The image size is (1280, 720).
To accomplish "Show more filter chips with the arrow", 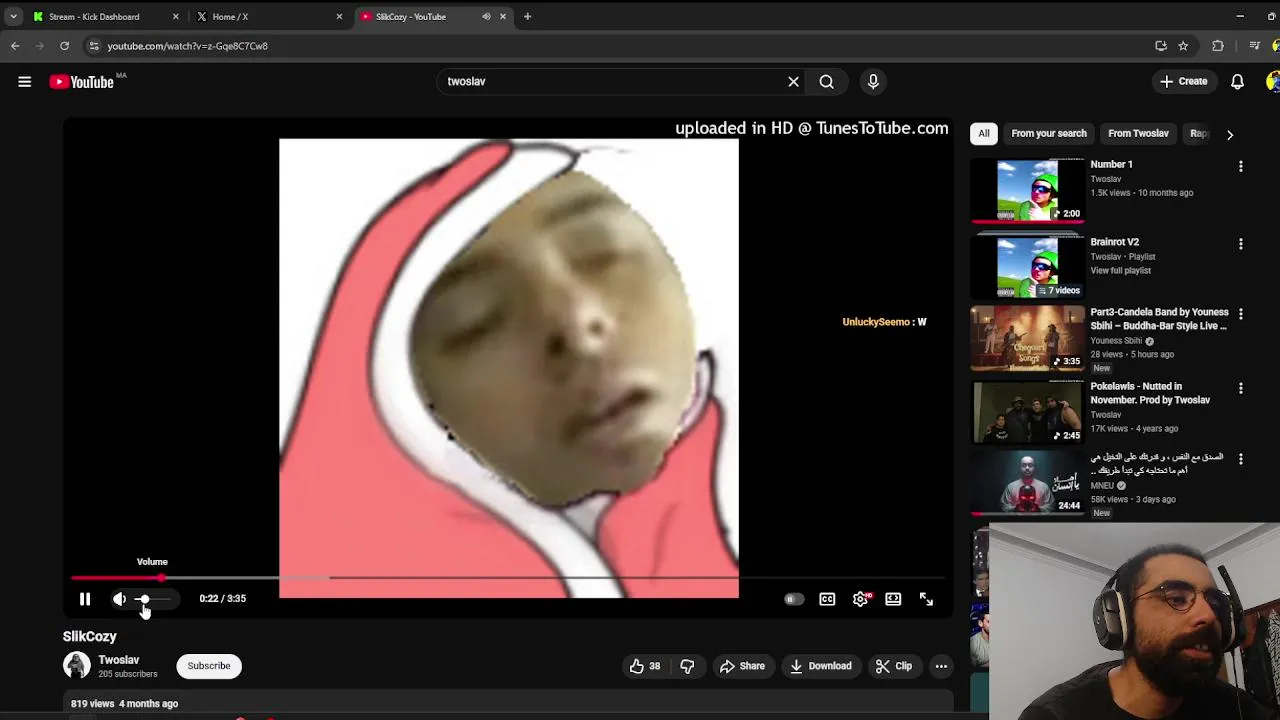I will [1229, 134].
